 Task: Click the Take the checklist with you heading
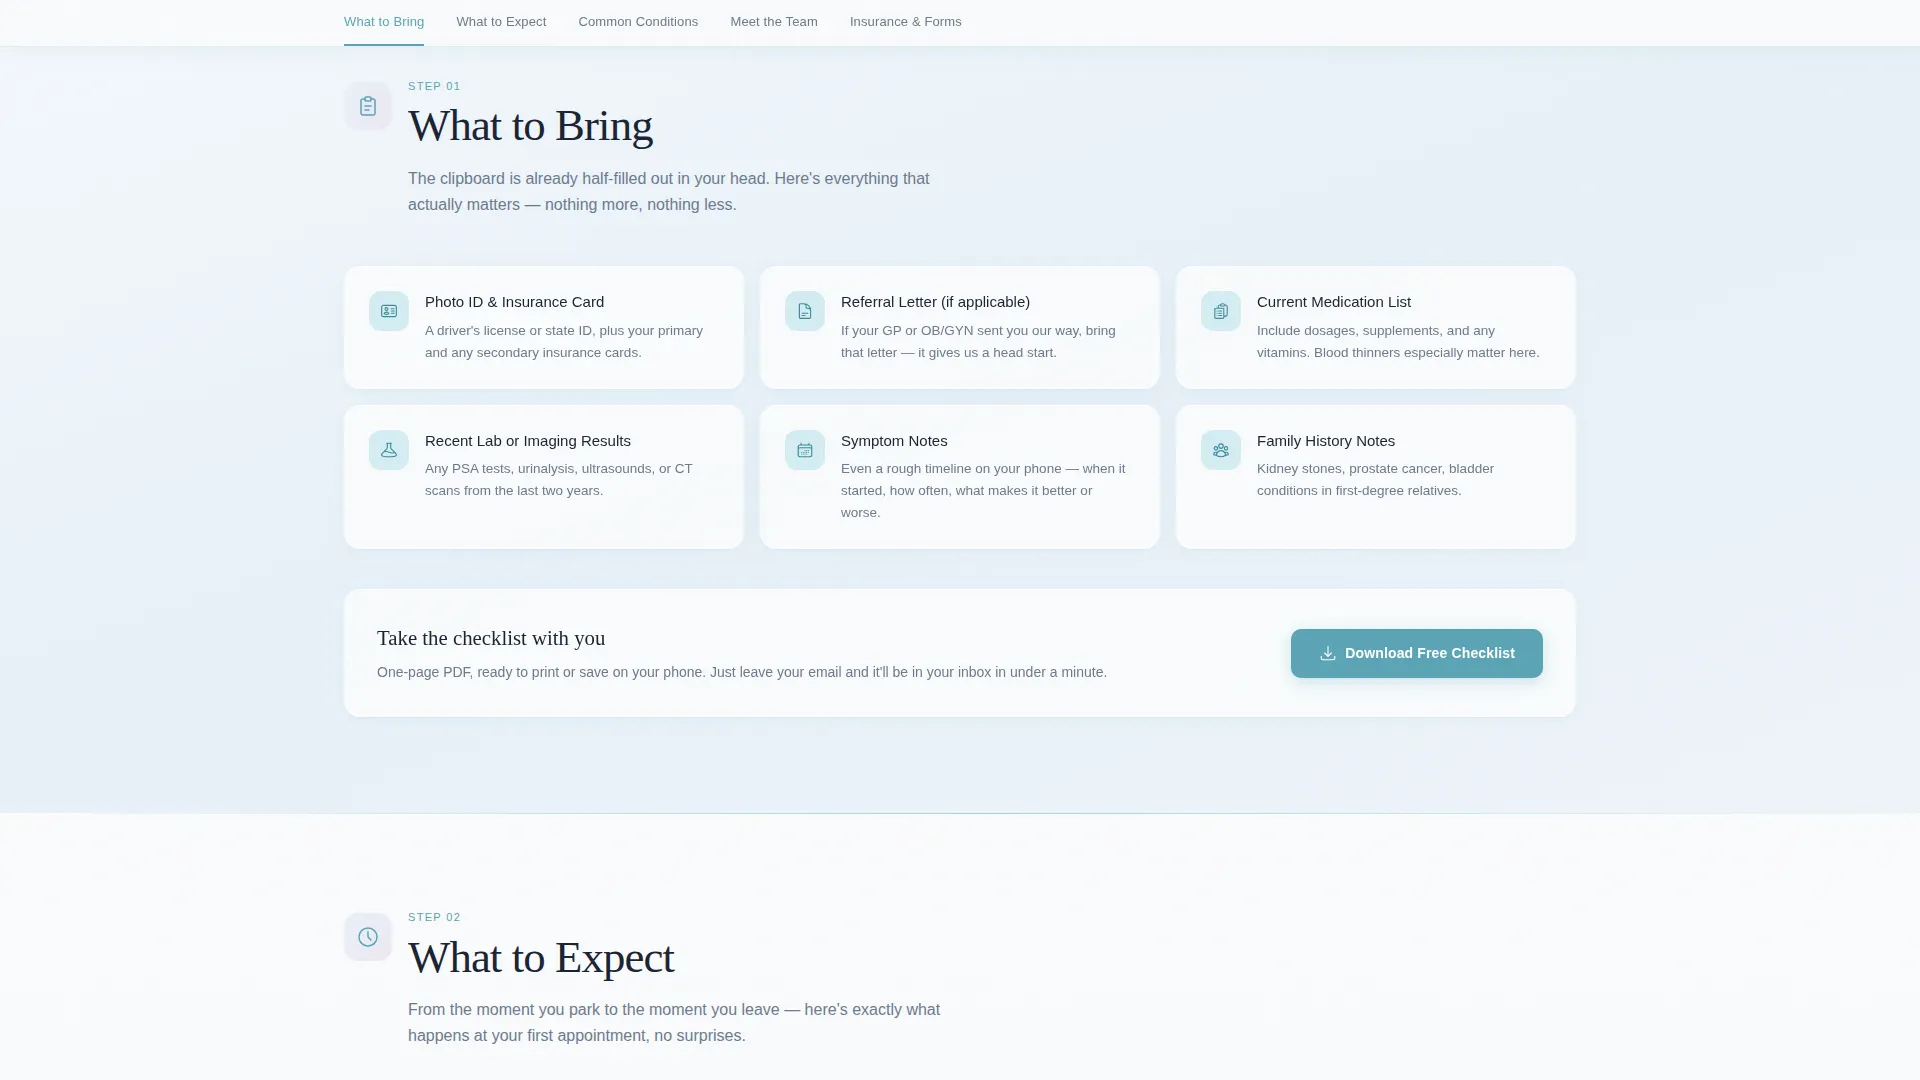[x=491, y=638]
